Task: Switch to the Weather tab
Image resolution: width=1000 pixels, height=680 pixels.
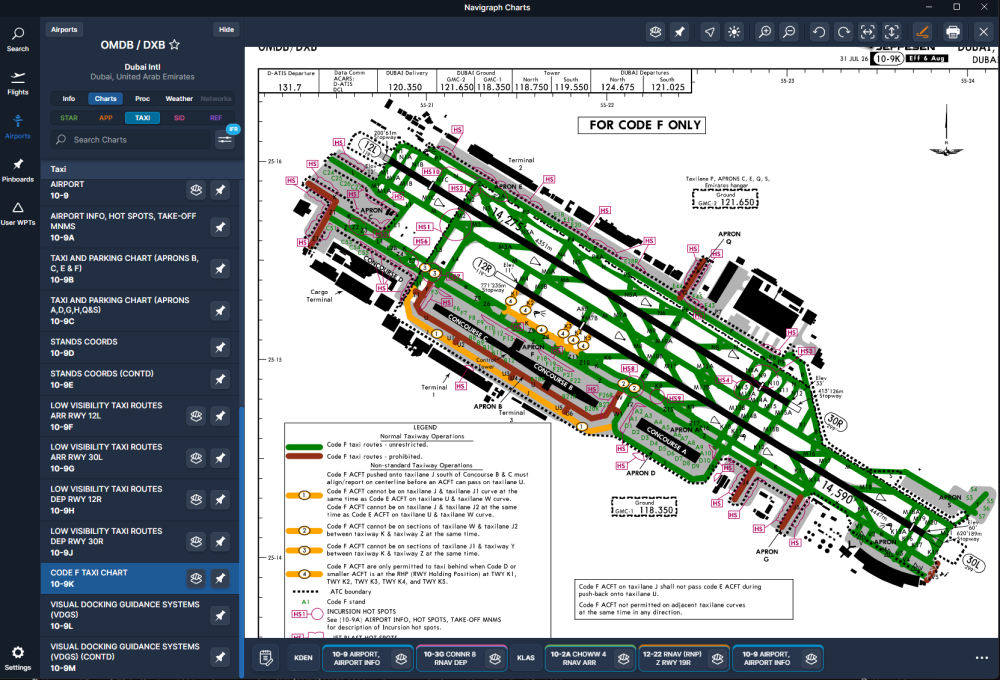Action: point(179,99)
